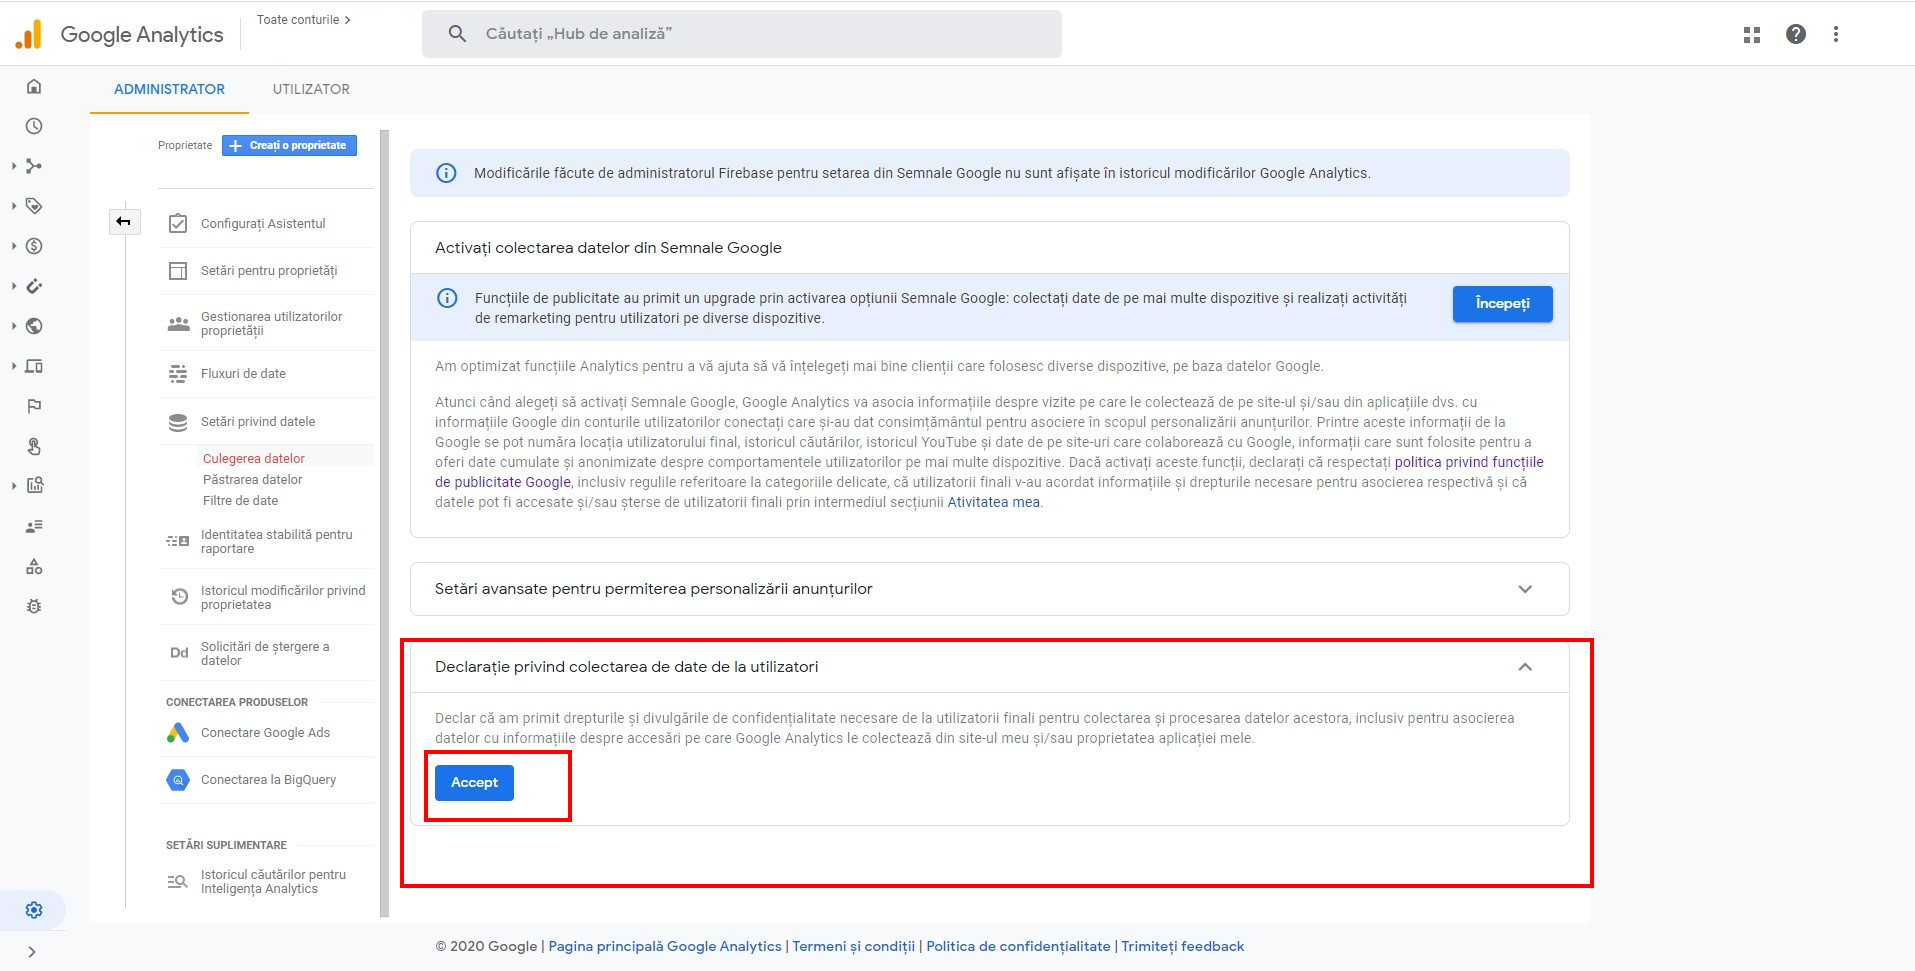Switch to the UTILIZATOR tab
This screenshot has height=971, width=1915.
(311, 89)
